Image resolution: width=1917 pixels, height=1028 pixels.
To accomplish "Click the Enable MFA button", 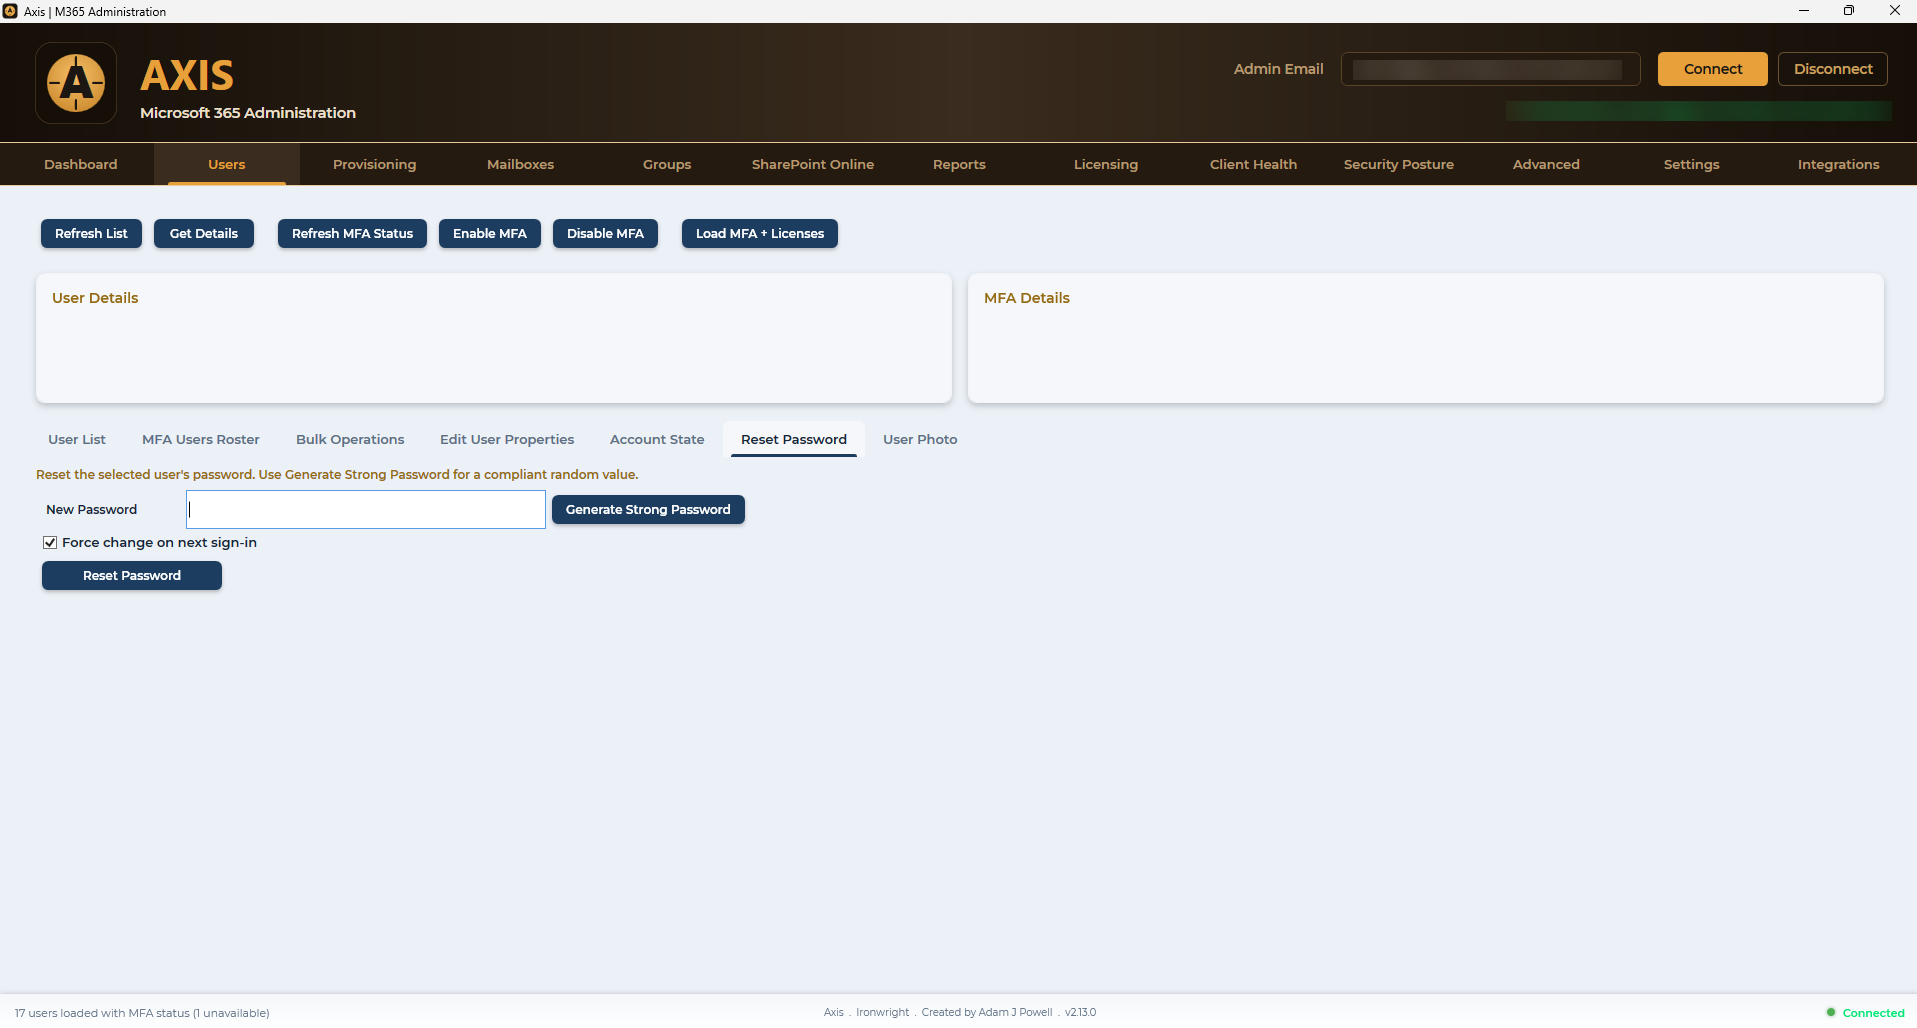I will coord(490,233).
